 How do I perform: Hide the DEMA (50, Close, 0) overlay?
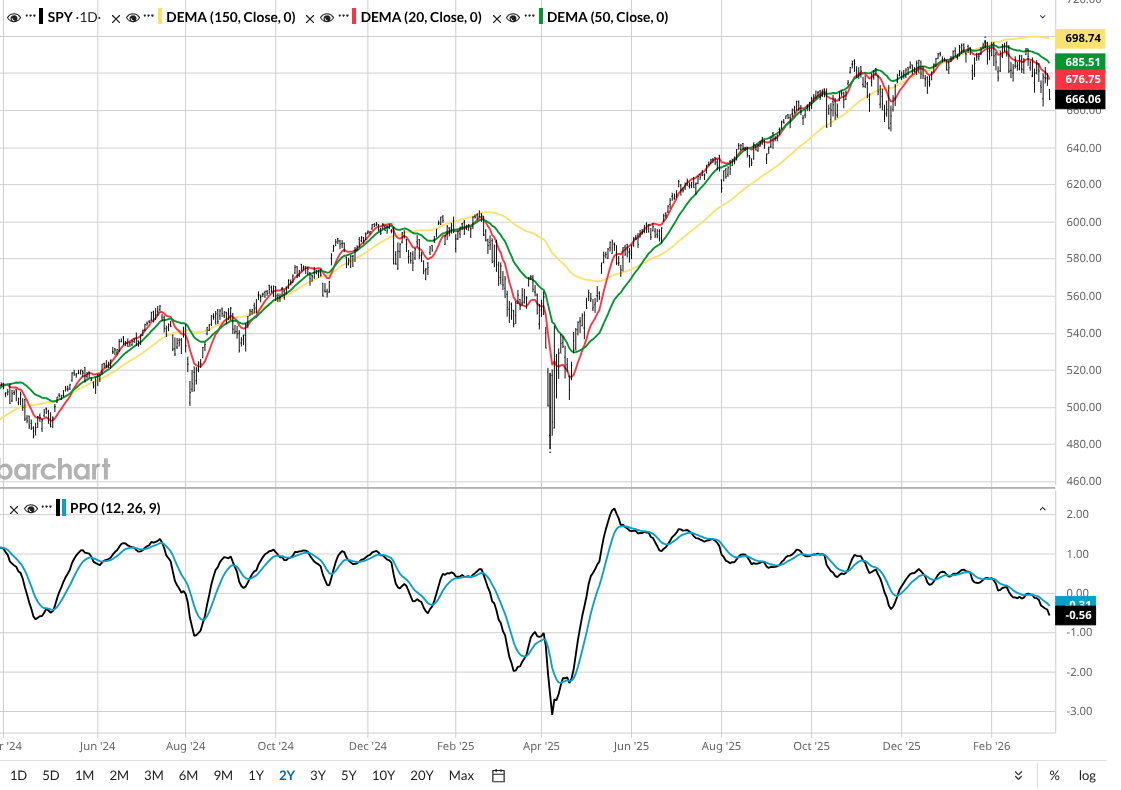[x=513, y=17]
